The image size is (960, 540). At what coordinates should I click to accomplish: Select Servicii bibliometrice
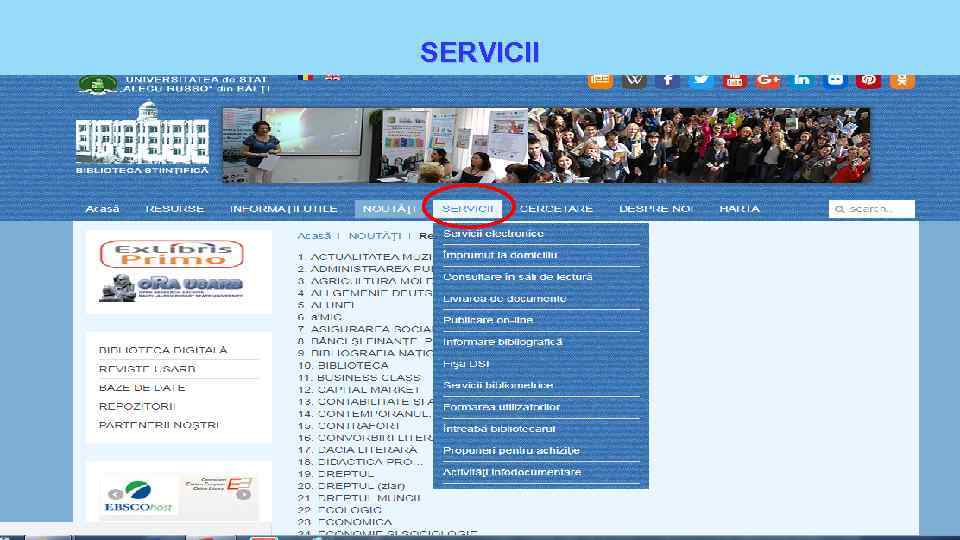click(498, 385)
